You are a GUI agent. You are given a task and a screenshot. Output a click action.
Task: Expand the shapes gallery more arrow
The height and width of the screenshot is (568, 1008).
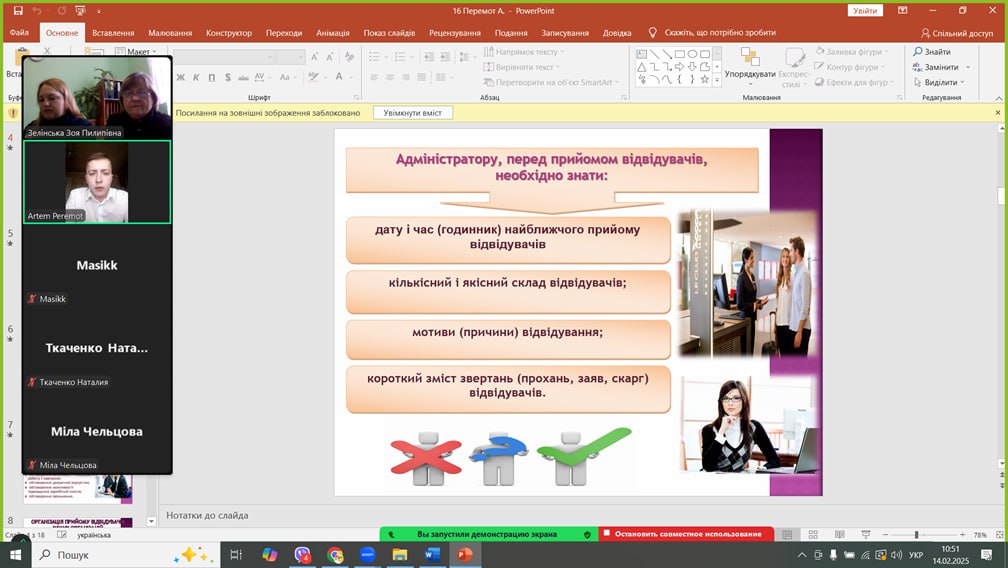[x=717, y=80]
